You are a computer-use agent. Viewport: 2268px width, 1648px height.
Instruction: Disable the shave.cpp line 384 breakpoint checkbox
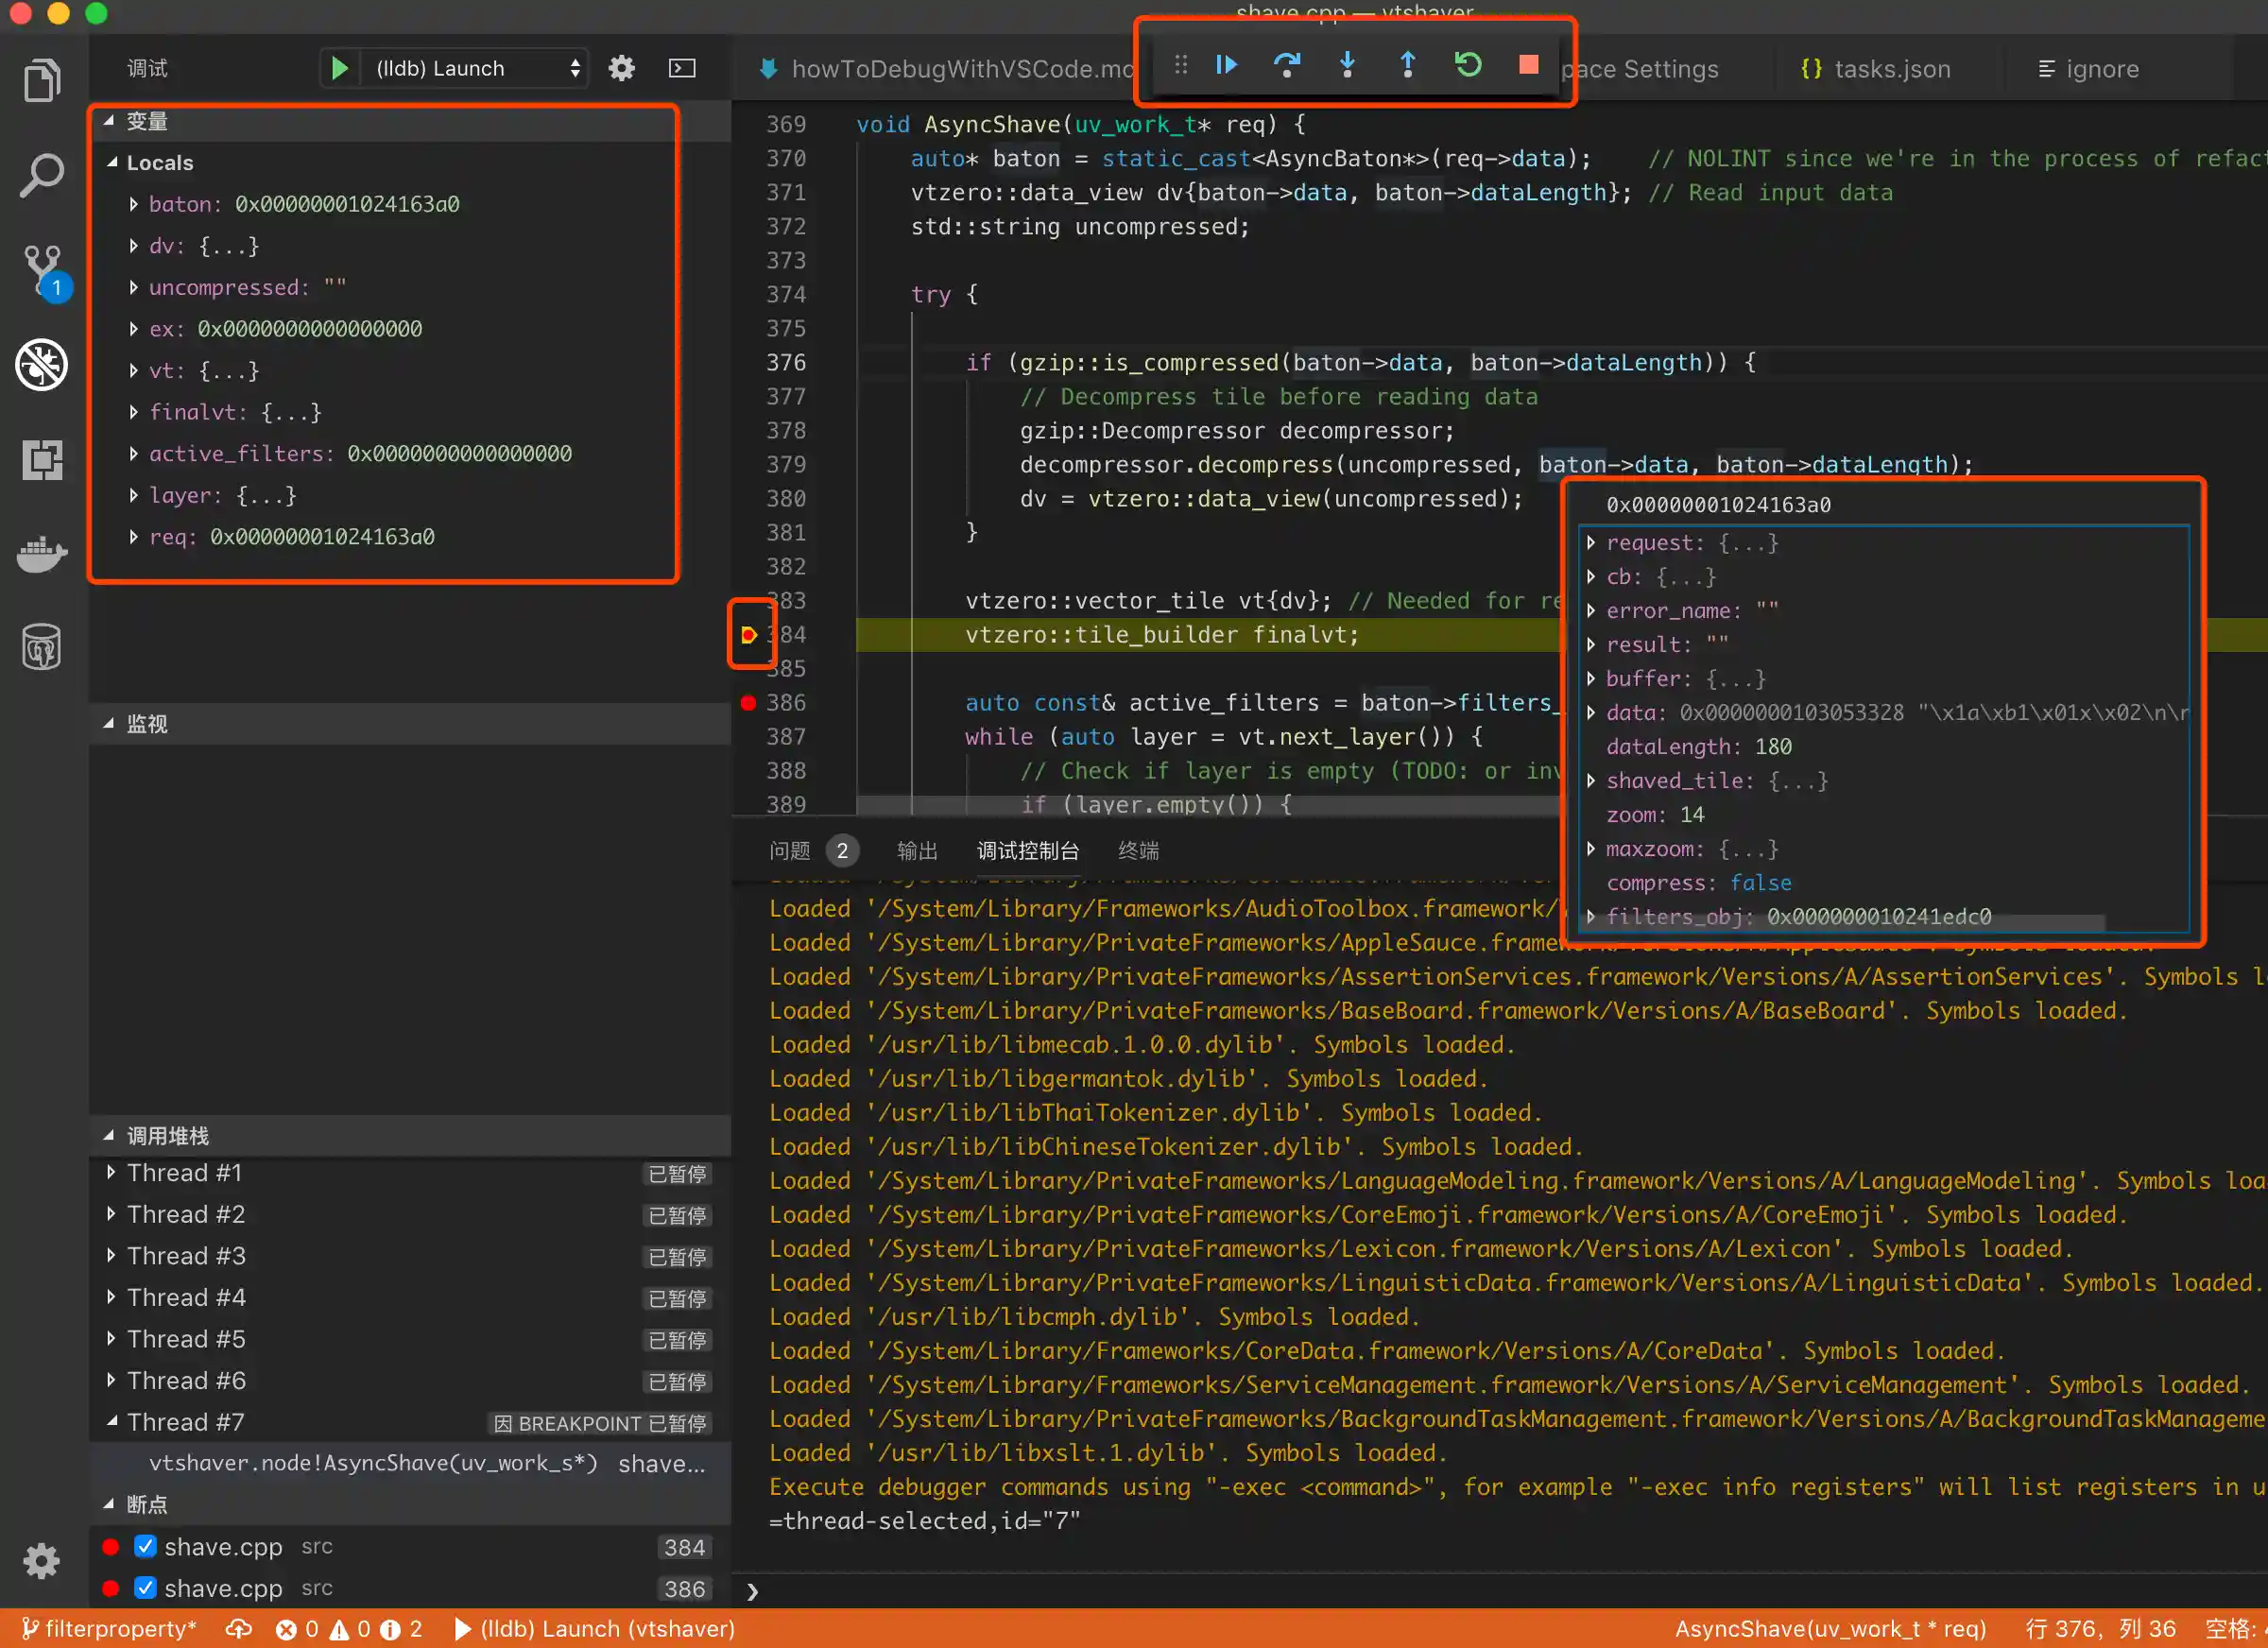145,1545
